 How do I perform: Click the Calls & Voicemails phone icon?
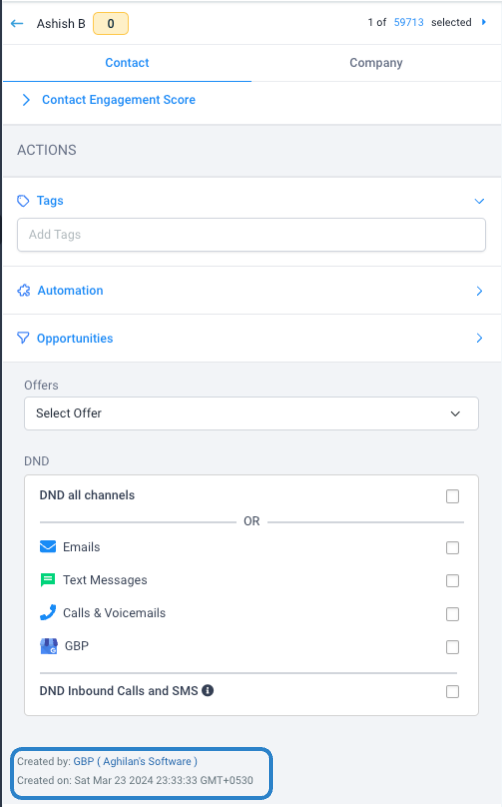coord(48,612)
